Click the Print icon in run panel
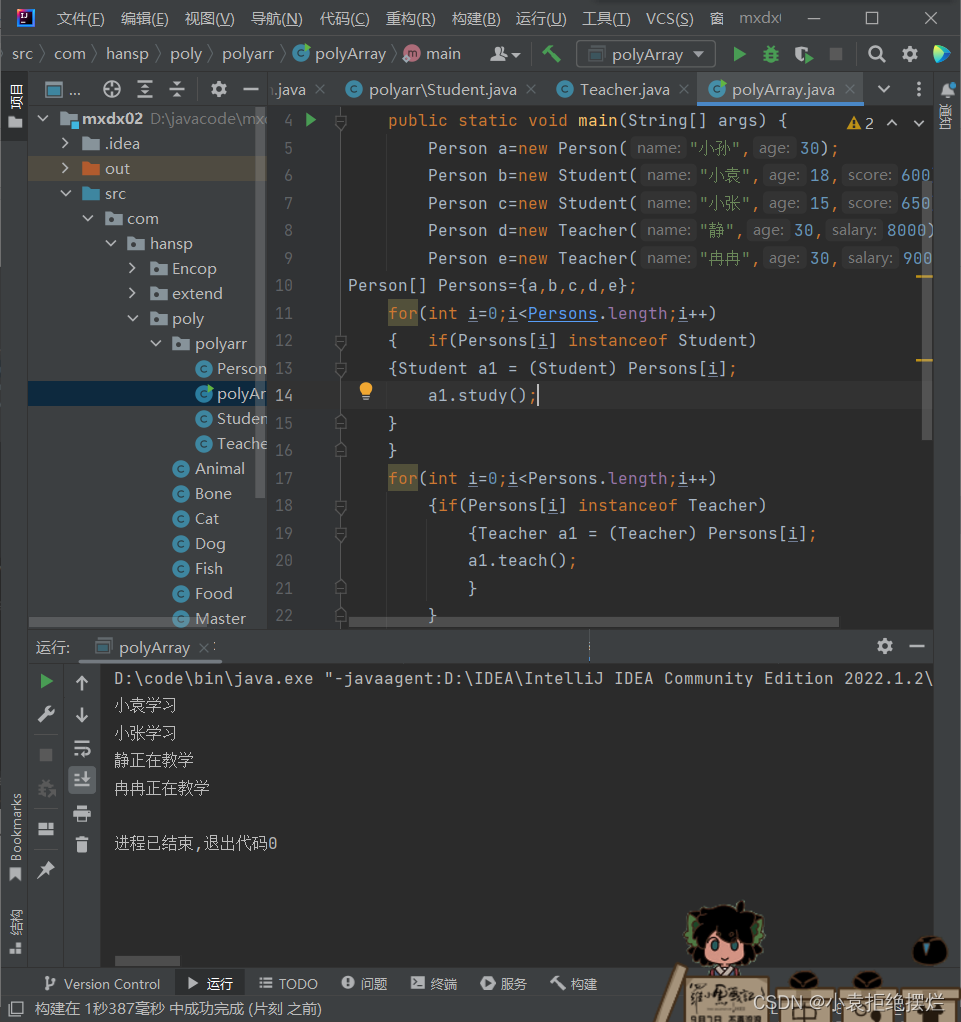 (82, 814)
